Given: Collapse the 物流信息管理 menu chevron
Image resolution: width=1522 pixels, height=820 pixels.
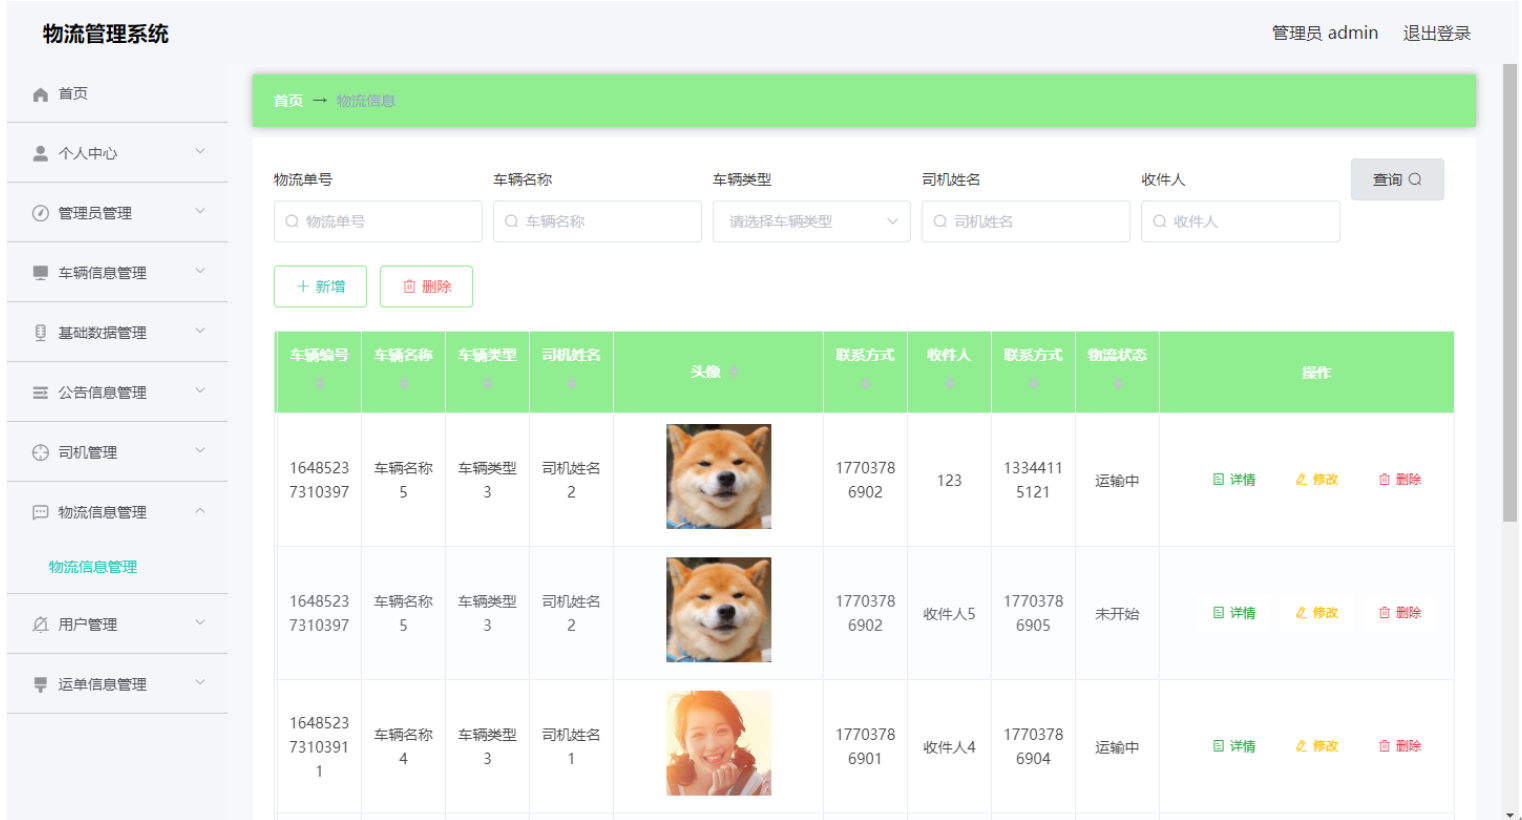Looking at the screenshot, I should coord(200,512).
